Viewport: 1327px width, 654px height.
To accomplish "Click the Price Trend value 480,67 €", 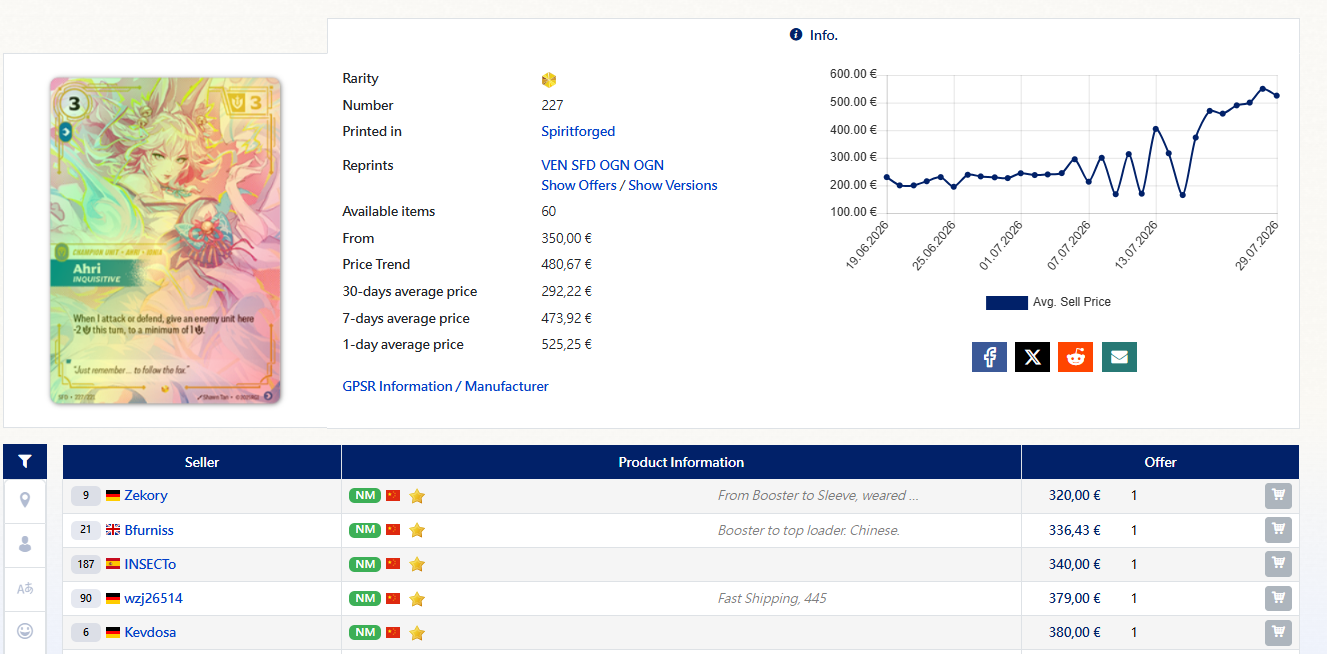I will coord(566,264).
